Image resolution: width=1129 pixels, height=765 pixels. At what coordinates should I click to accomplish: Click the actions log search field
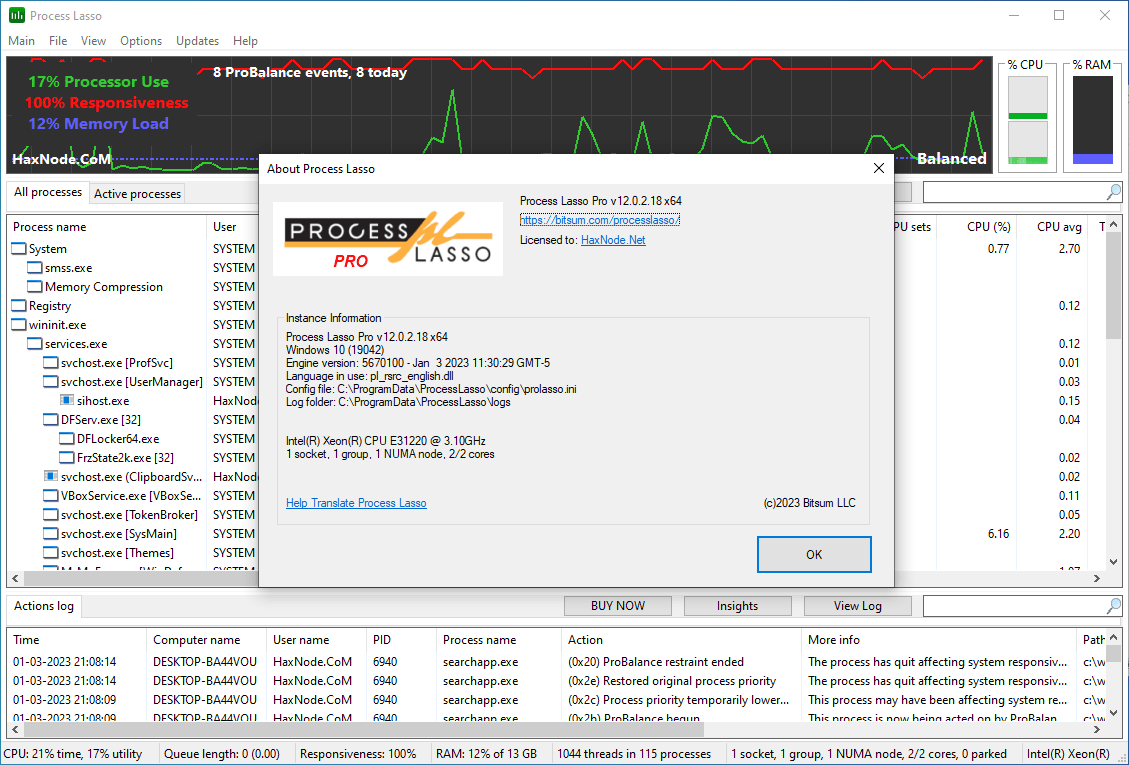click(1015, 607)
